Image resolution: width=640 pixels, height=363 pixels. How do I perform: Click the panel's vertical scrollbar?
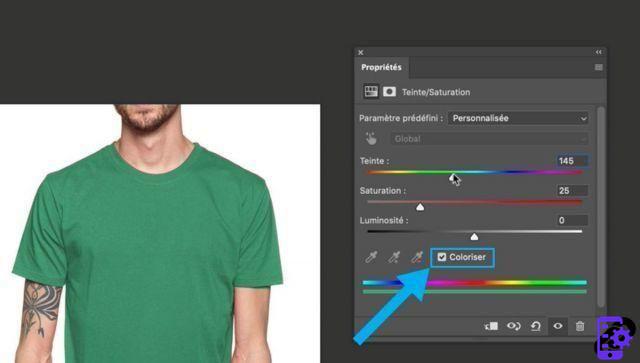tap(600, 206)
